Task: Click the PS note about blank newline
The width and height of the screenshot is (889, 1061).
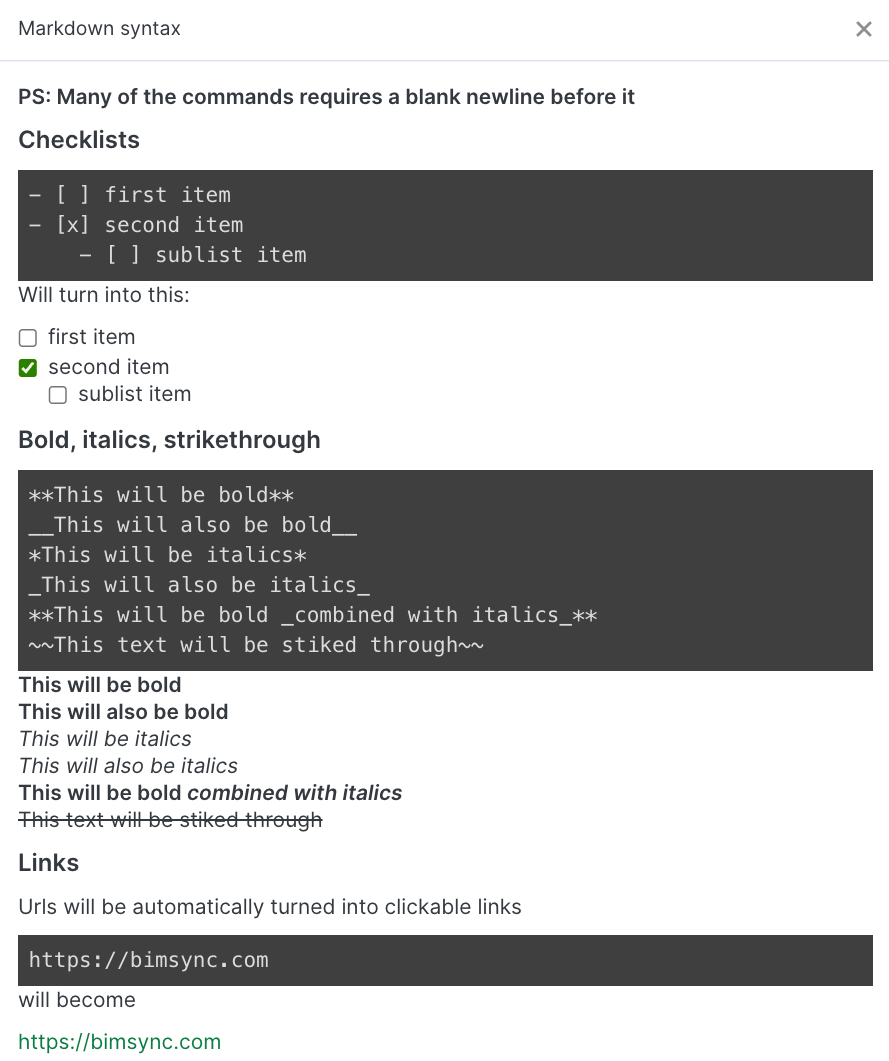Action: 326,97
